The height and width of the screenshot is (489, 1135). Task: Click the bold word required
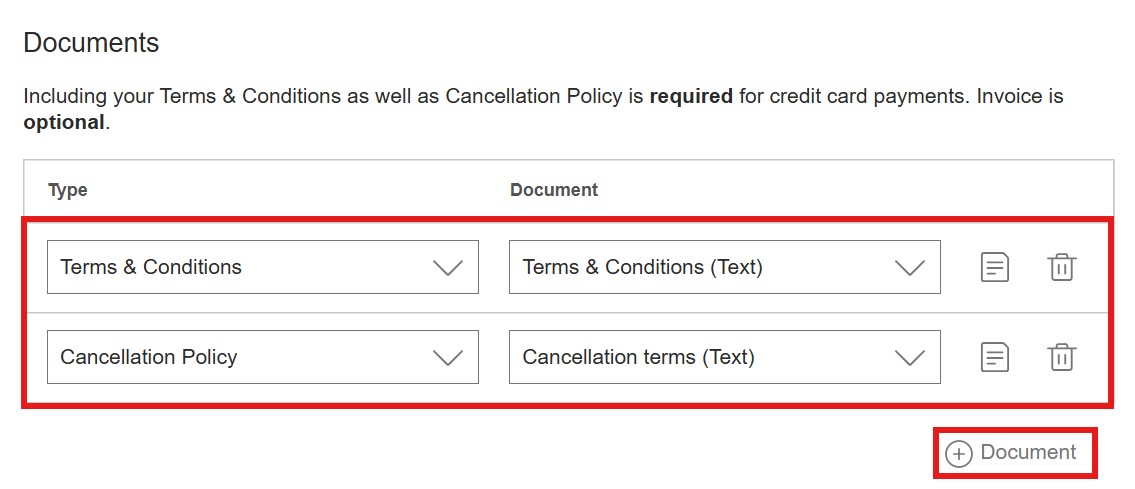[691, 96]
